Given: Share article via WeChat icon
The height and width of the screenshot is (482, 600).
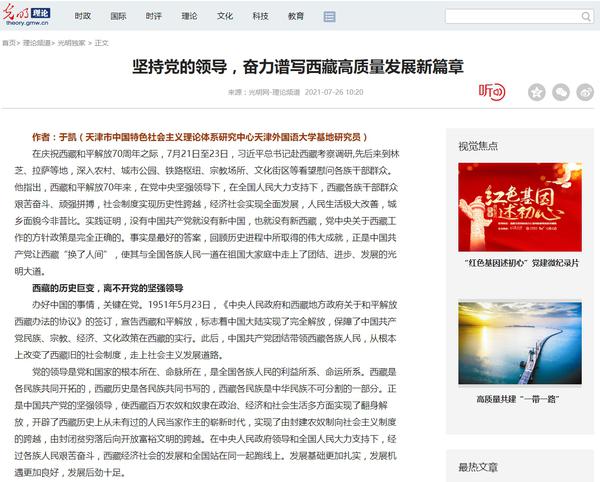Looking at the screenshot, I should pyautogui.click(x=561, y=92).
